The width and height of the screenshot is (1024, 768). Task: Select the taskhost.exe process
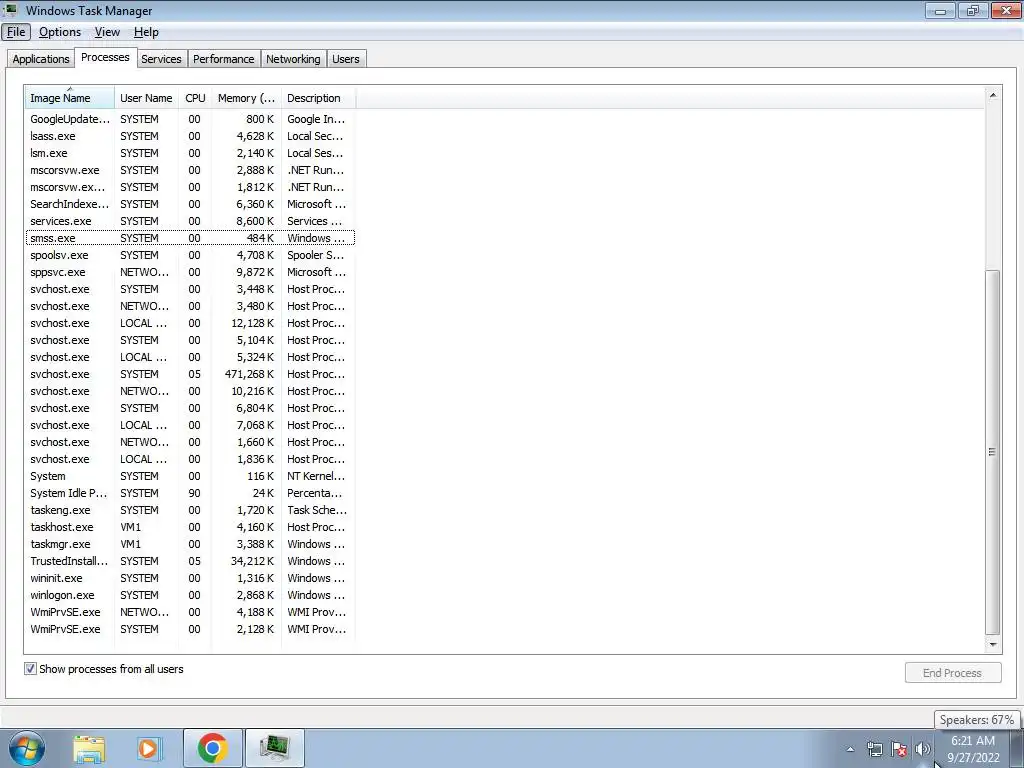[190, 527]
